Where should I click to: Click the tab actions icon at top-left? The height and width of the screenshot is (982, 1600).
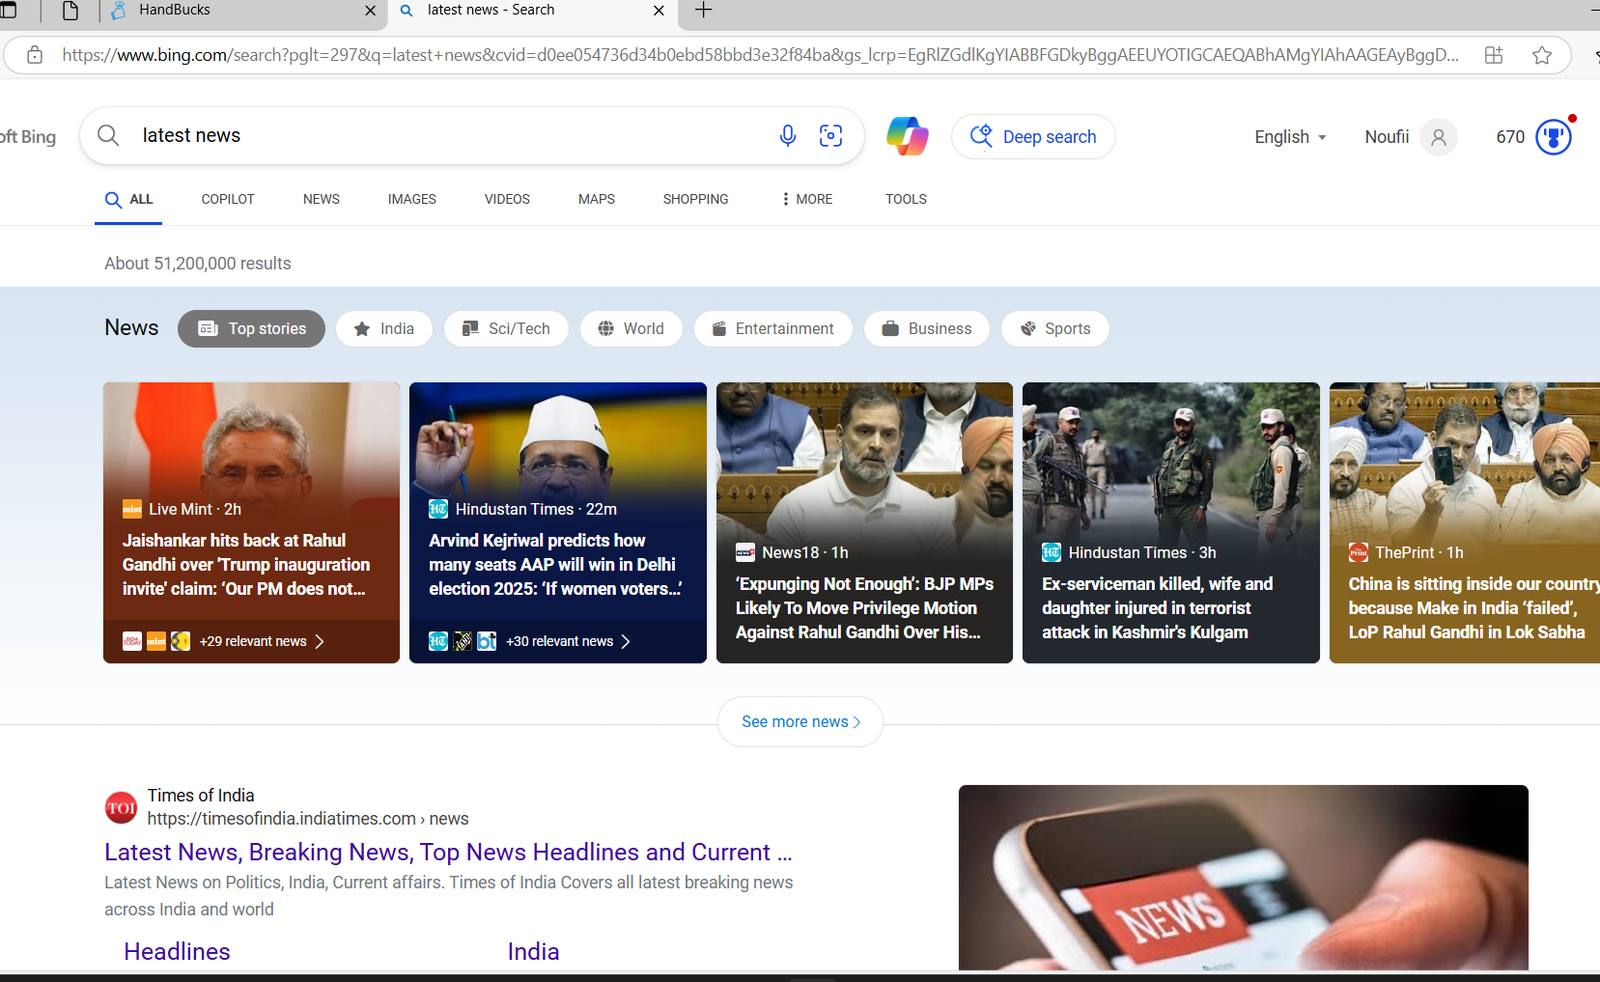coord(8,10)
